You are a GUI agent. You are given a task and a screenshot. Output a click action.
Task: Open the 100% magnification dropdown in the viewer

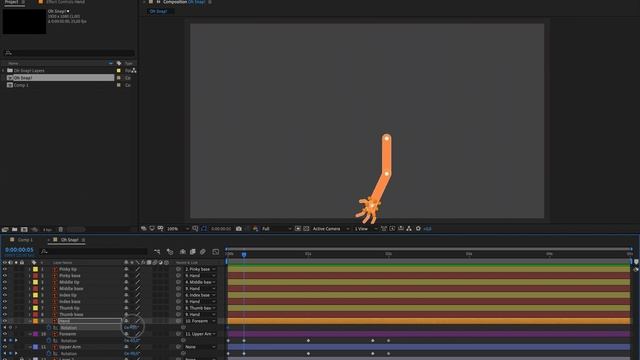click(178, 229)
